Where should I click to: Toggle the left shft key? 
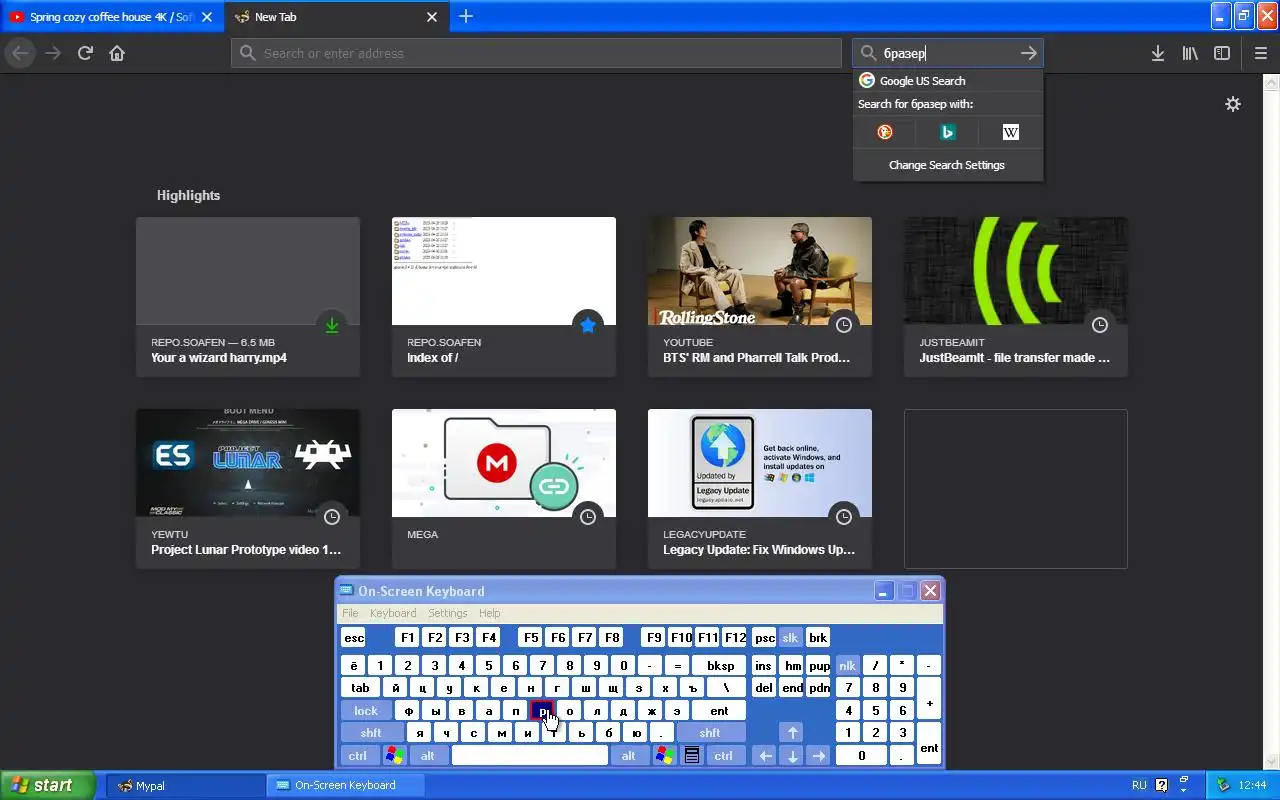tap(371, 733)
